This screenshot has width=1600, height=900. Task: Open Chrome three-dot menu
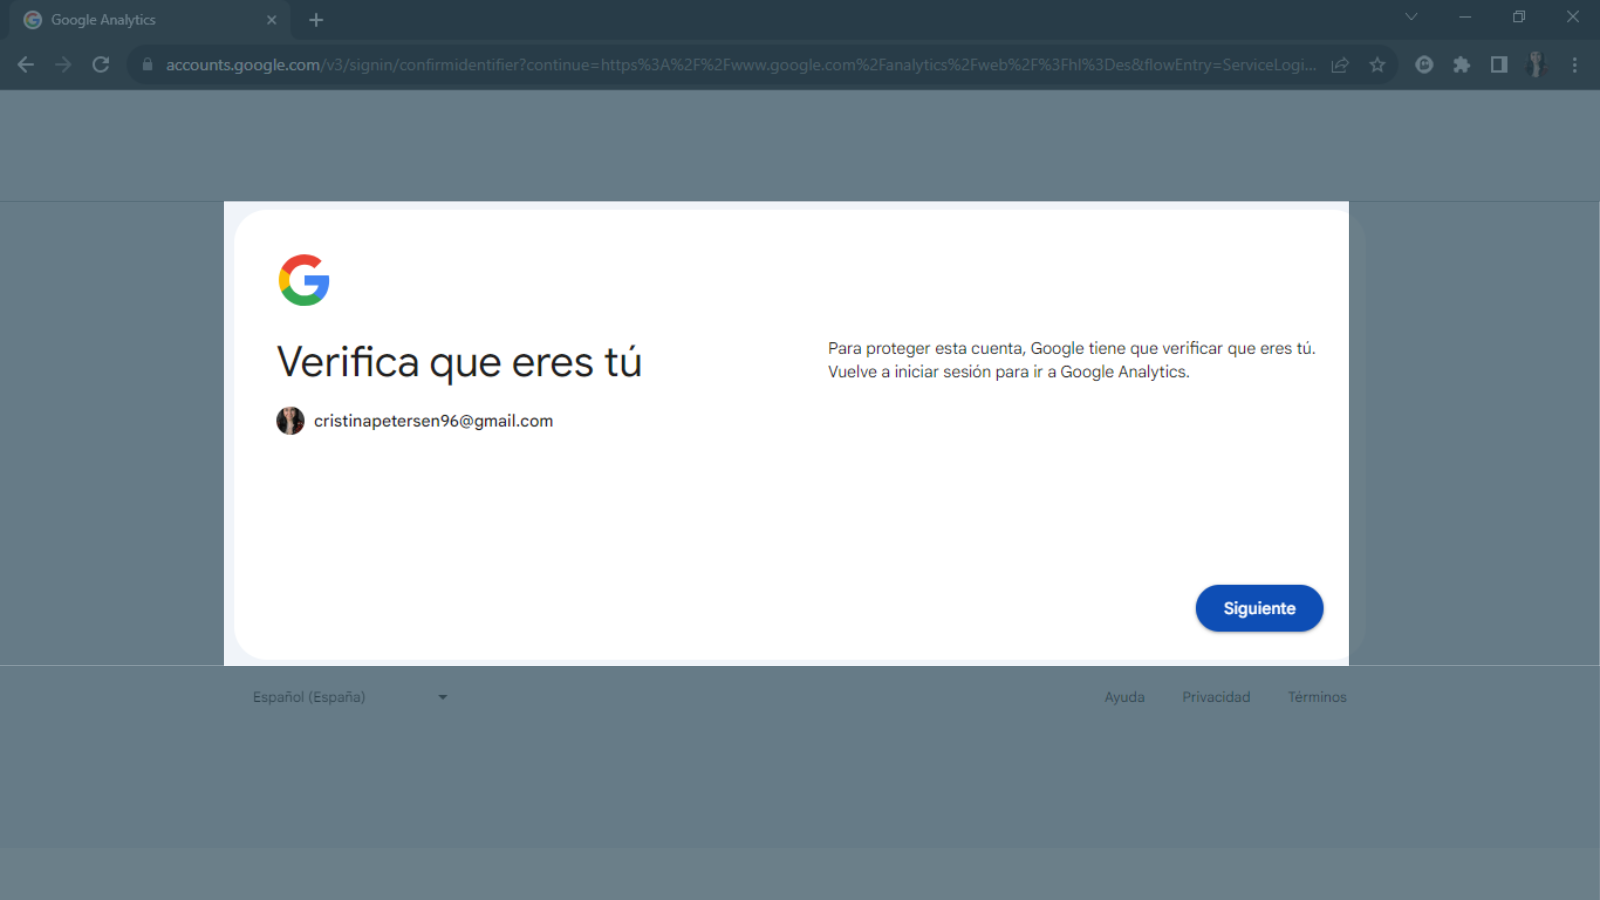coord(1574,65)
